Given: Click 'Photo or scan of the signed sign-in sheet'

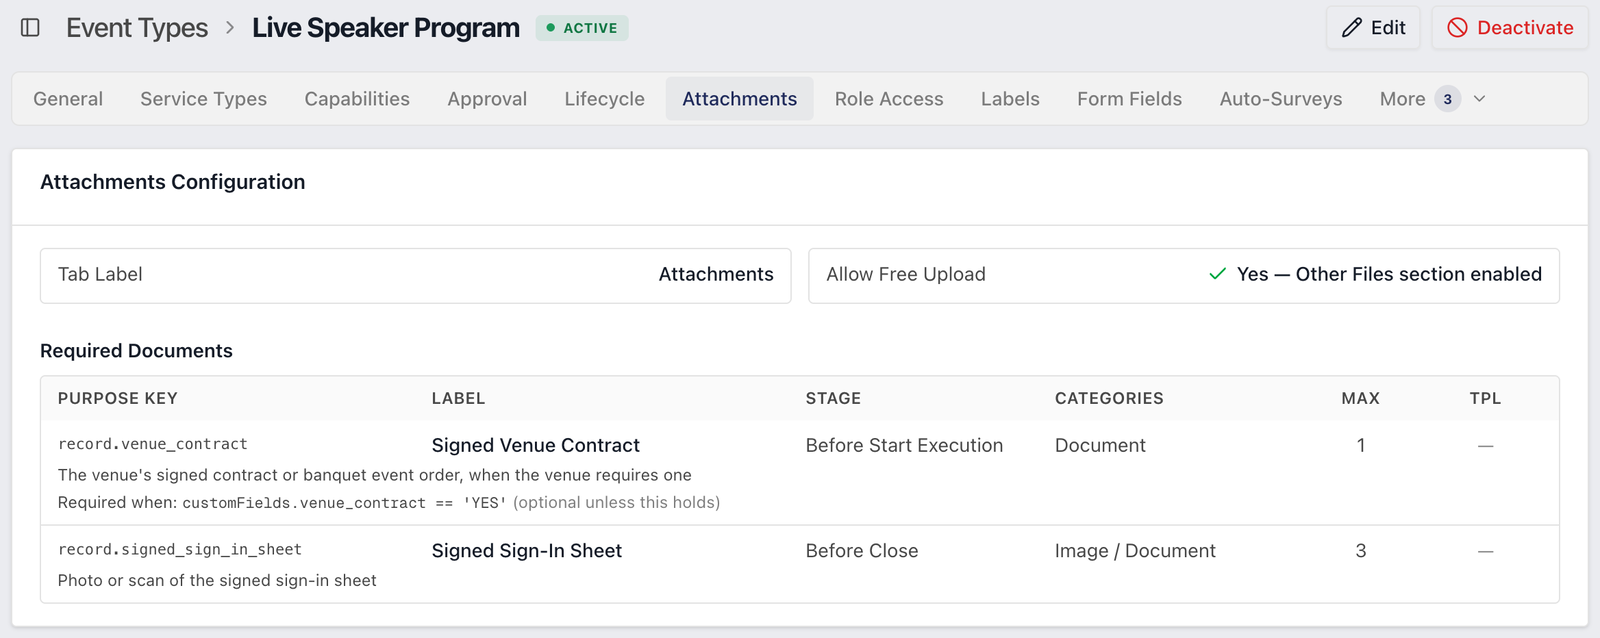Looking at the screenshot, I should 217,580.
